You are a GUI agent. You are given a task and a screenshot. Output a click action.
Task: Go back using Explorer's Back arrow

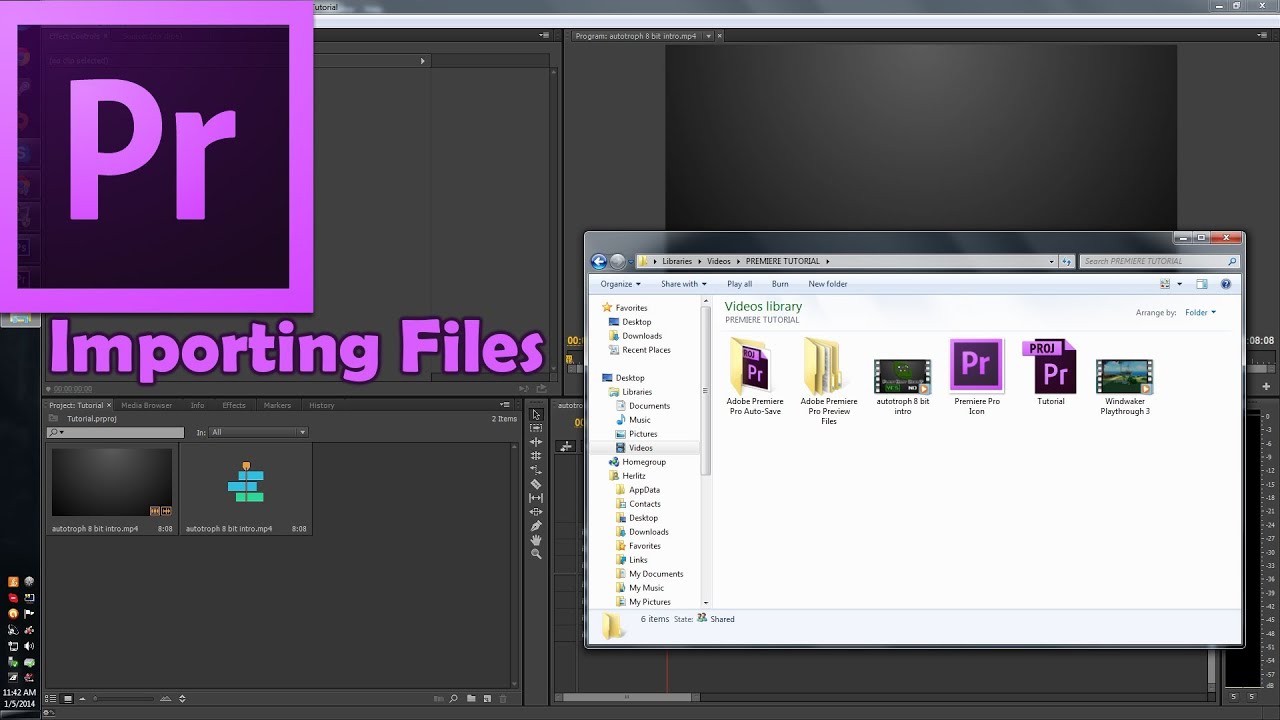(599, 261)
